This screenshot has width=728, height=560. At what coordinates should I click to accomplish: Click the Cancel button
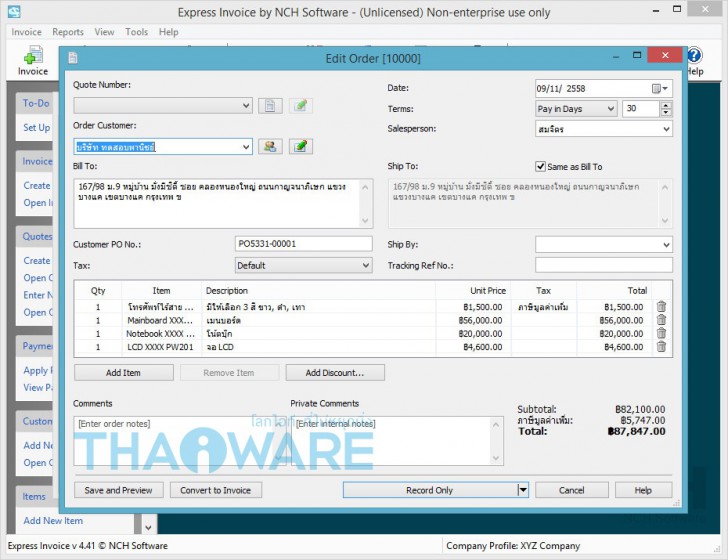[572, 490]
